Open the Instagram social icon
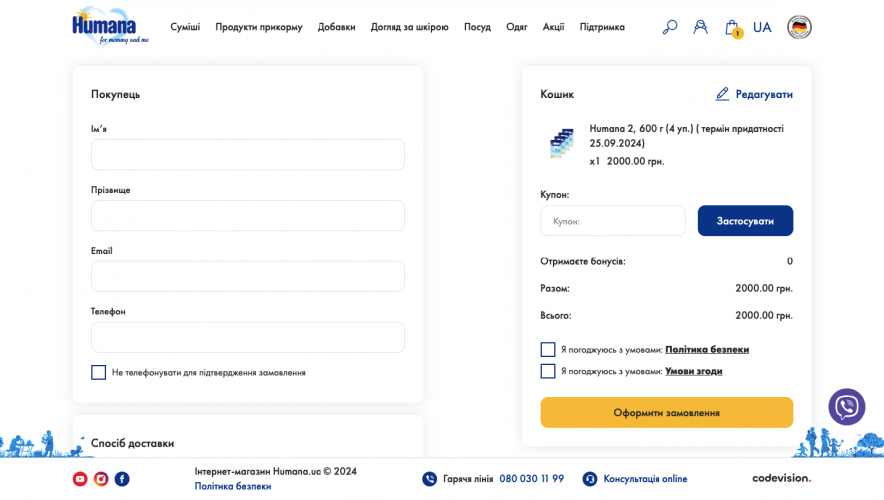Image resolution: width=884 pixels, height=500 pixels. 101,479
